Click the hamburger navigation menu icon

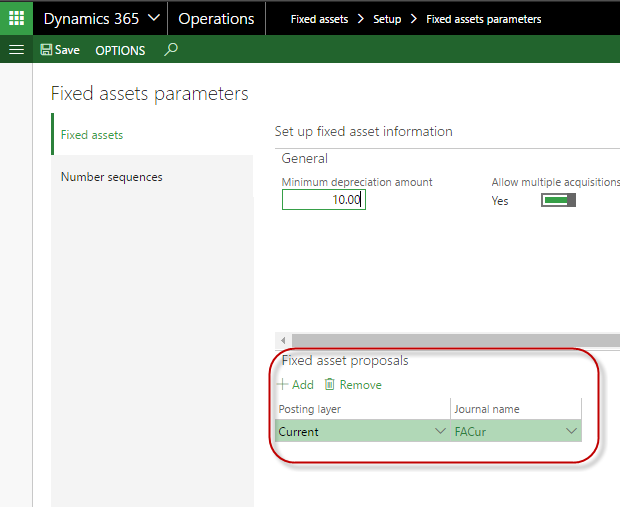16,50
